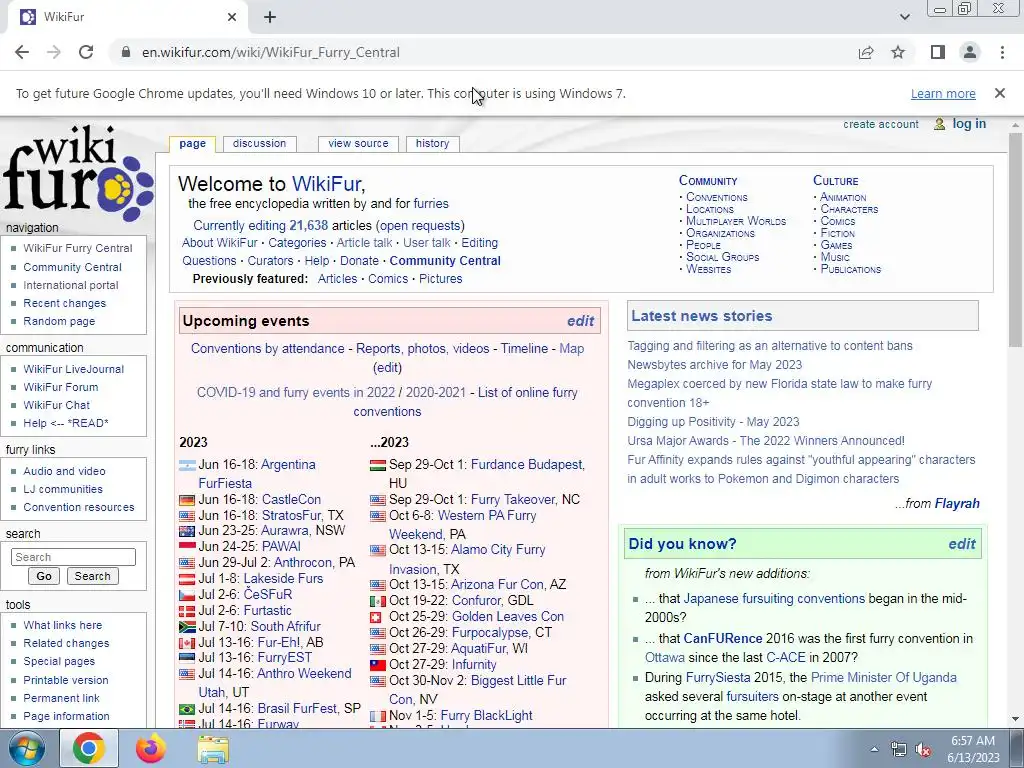Click the Hungarian flag beside Furdance Budapest
The height and width of the screenshot is (768, 1024).
[377, 466]
